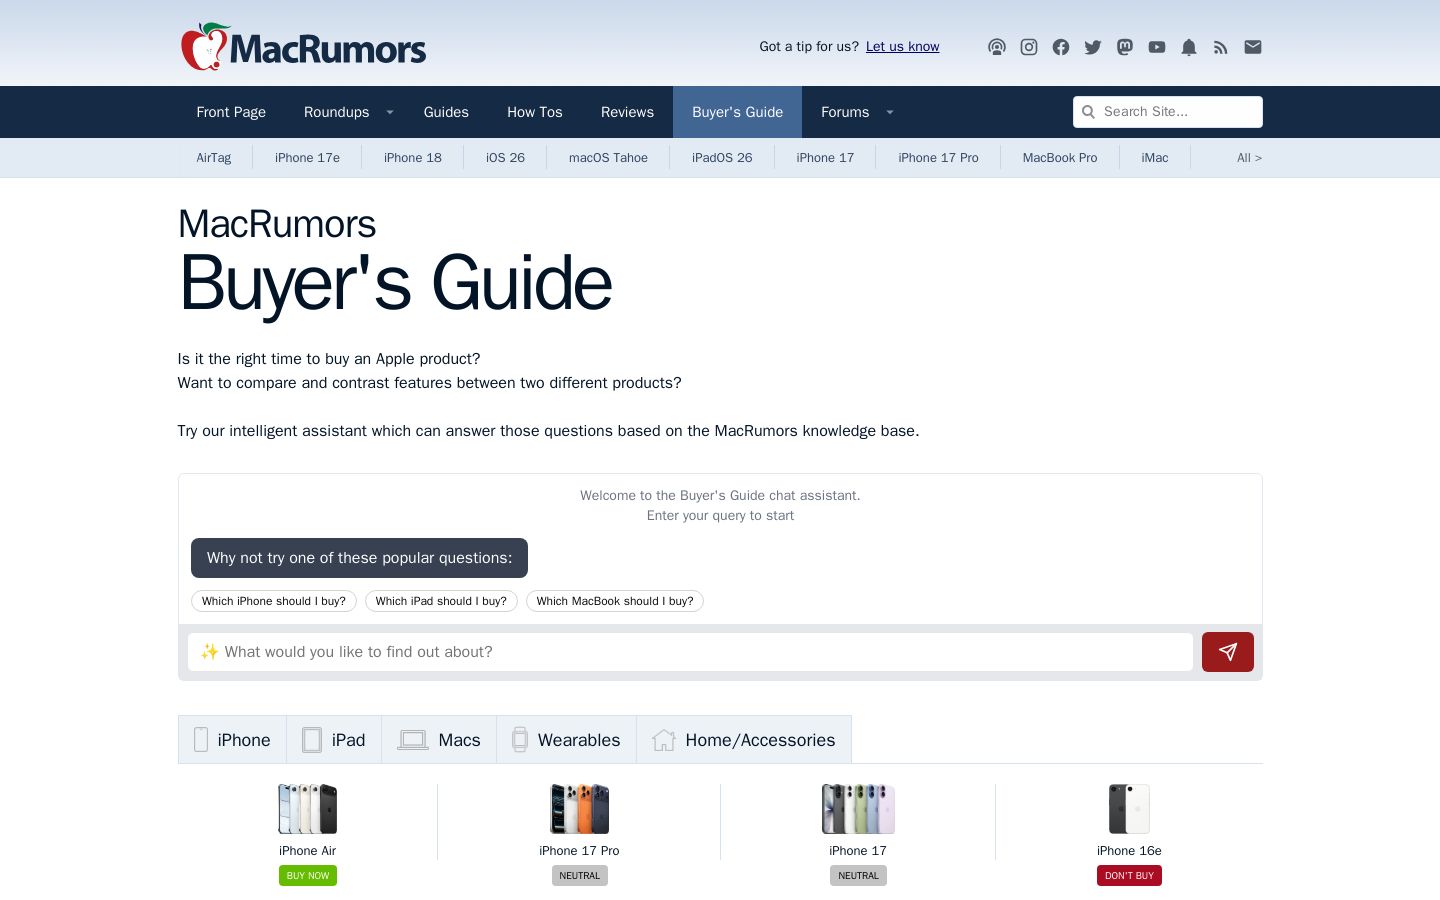Open the iPhone 17e roundup link

(x=308, y=158)
